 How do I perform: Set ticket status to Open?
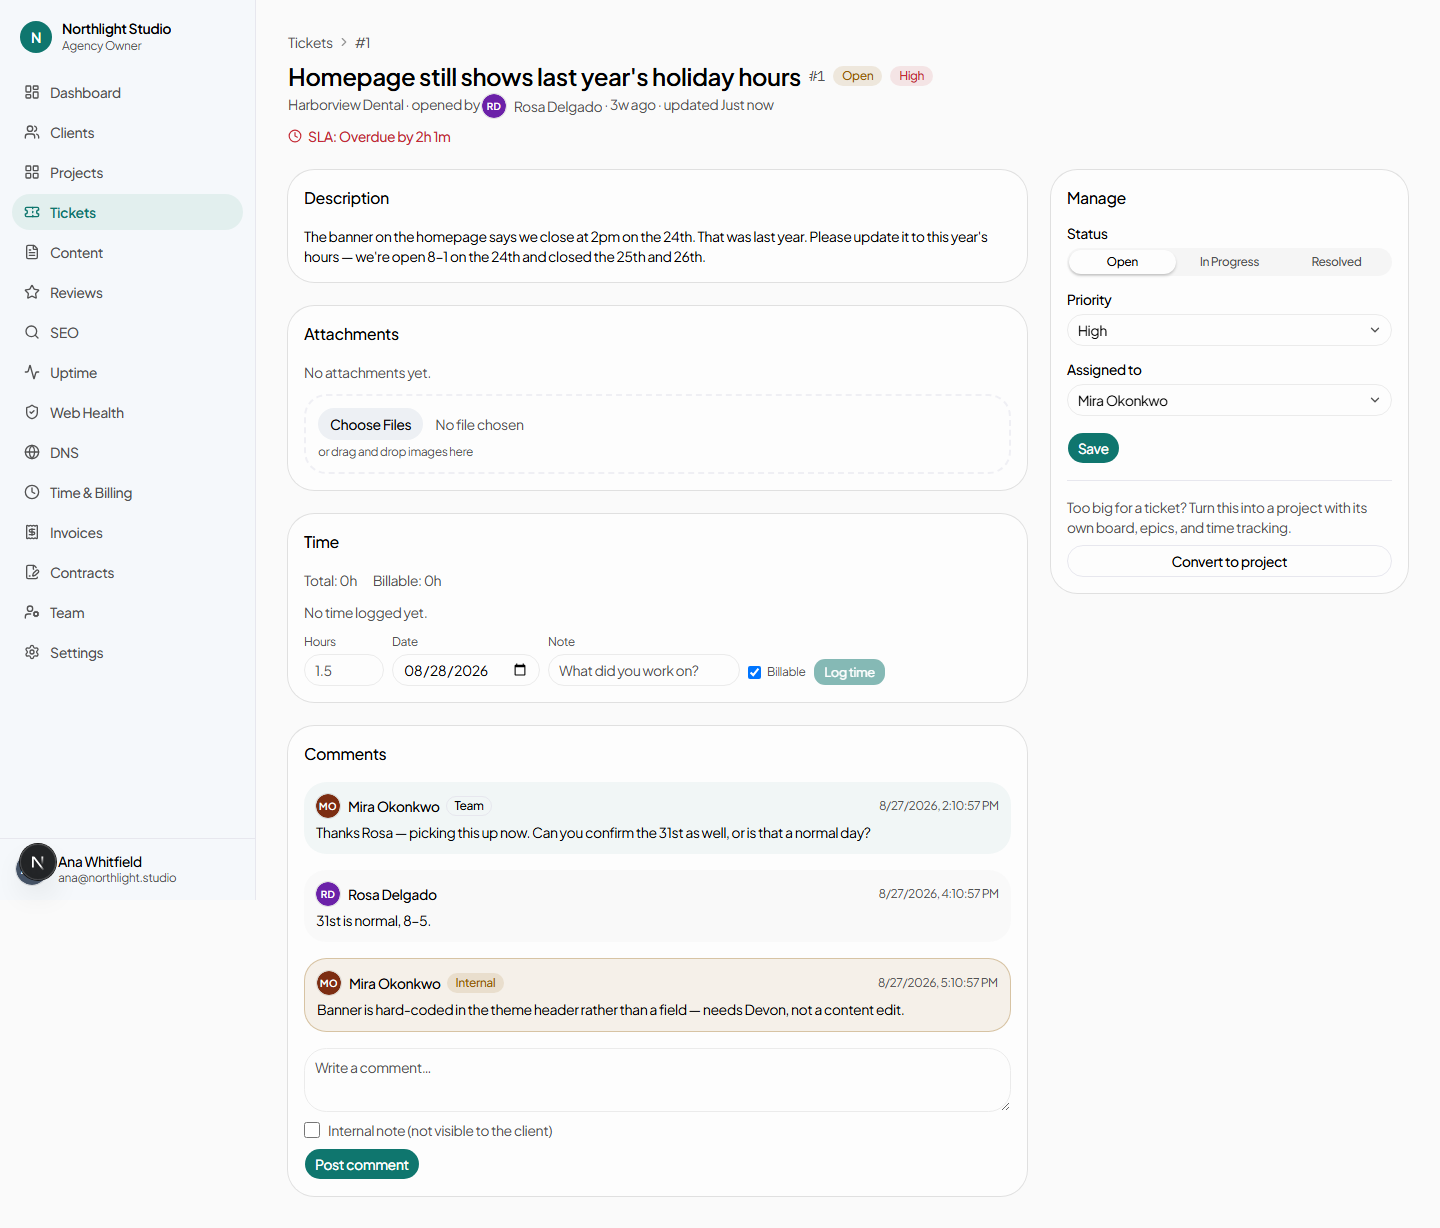pyautogui.click(x=1122, y=262)
